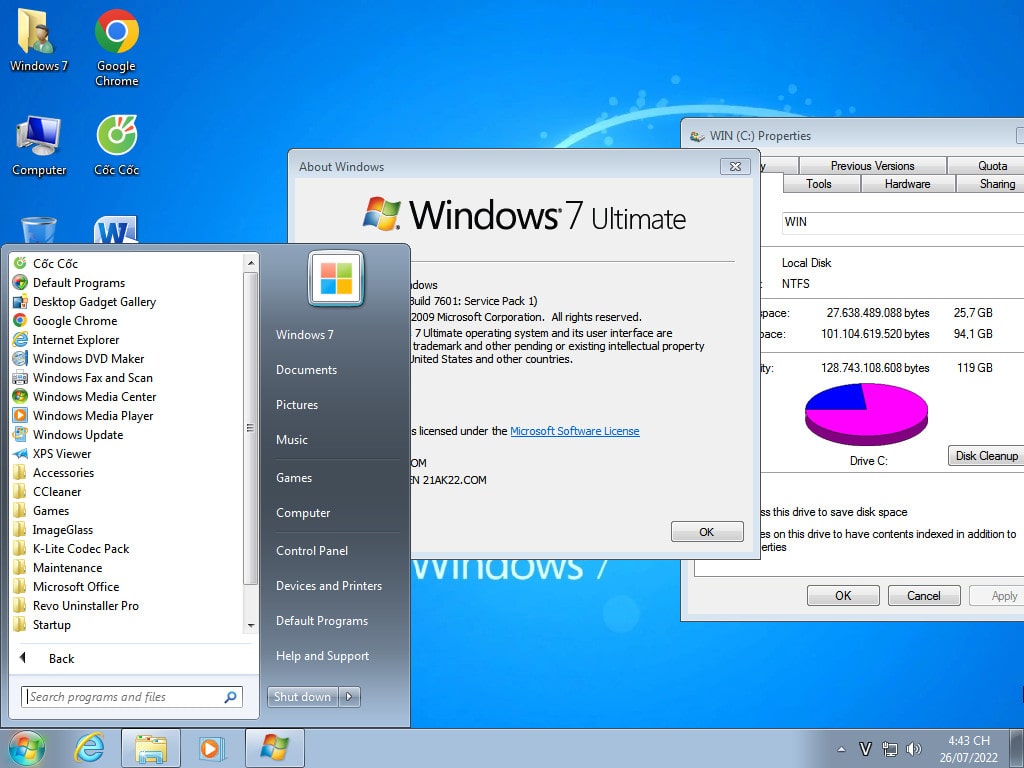Click the Start orb on taskbar

click(x=27, y=748)
